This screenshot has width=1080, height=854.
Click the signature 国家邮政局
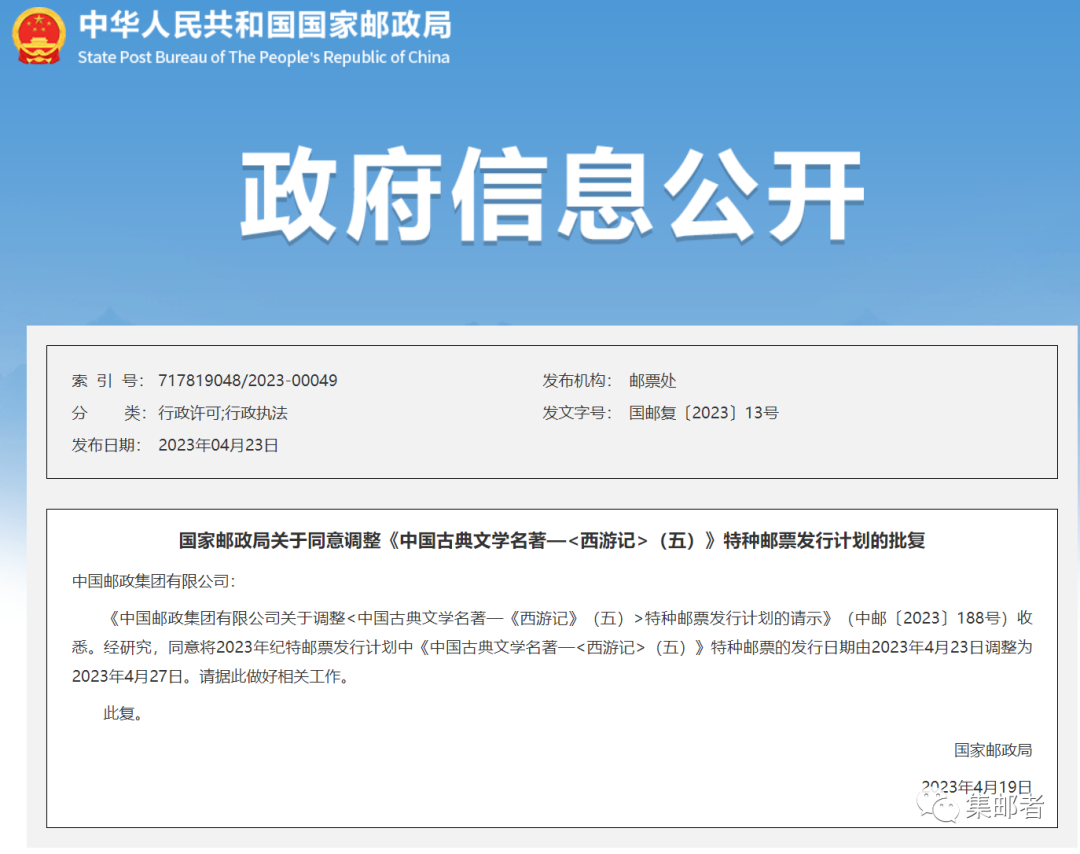click(x=993, y=750)
